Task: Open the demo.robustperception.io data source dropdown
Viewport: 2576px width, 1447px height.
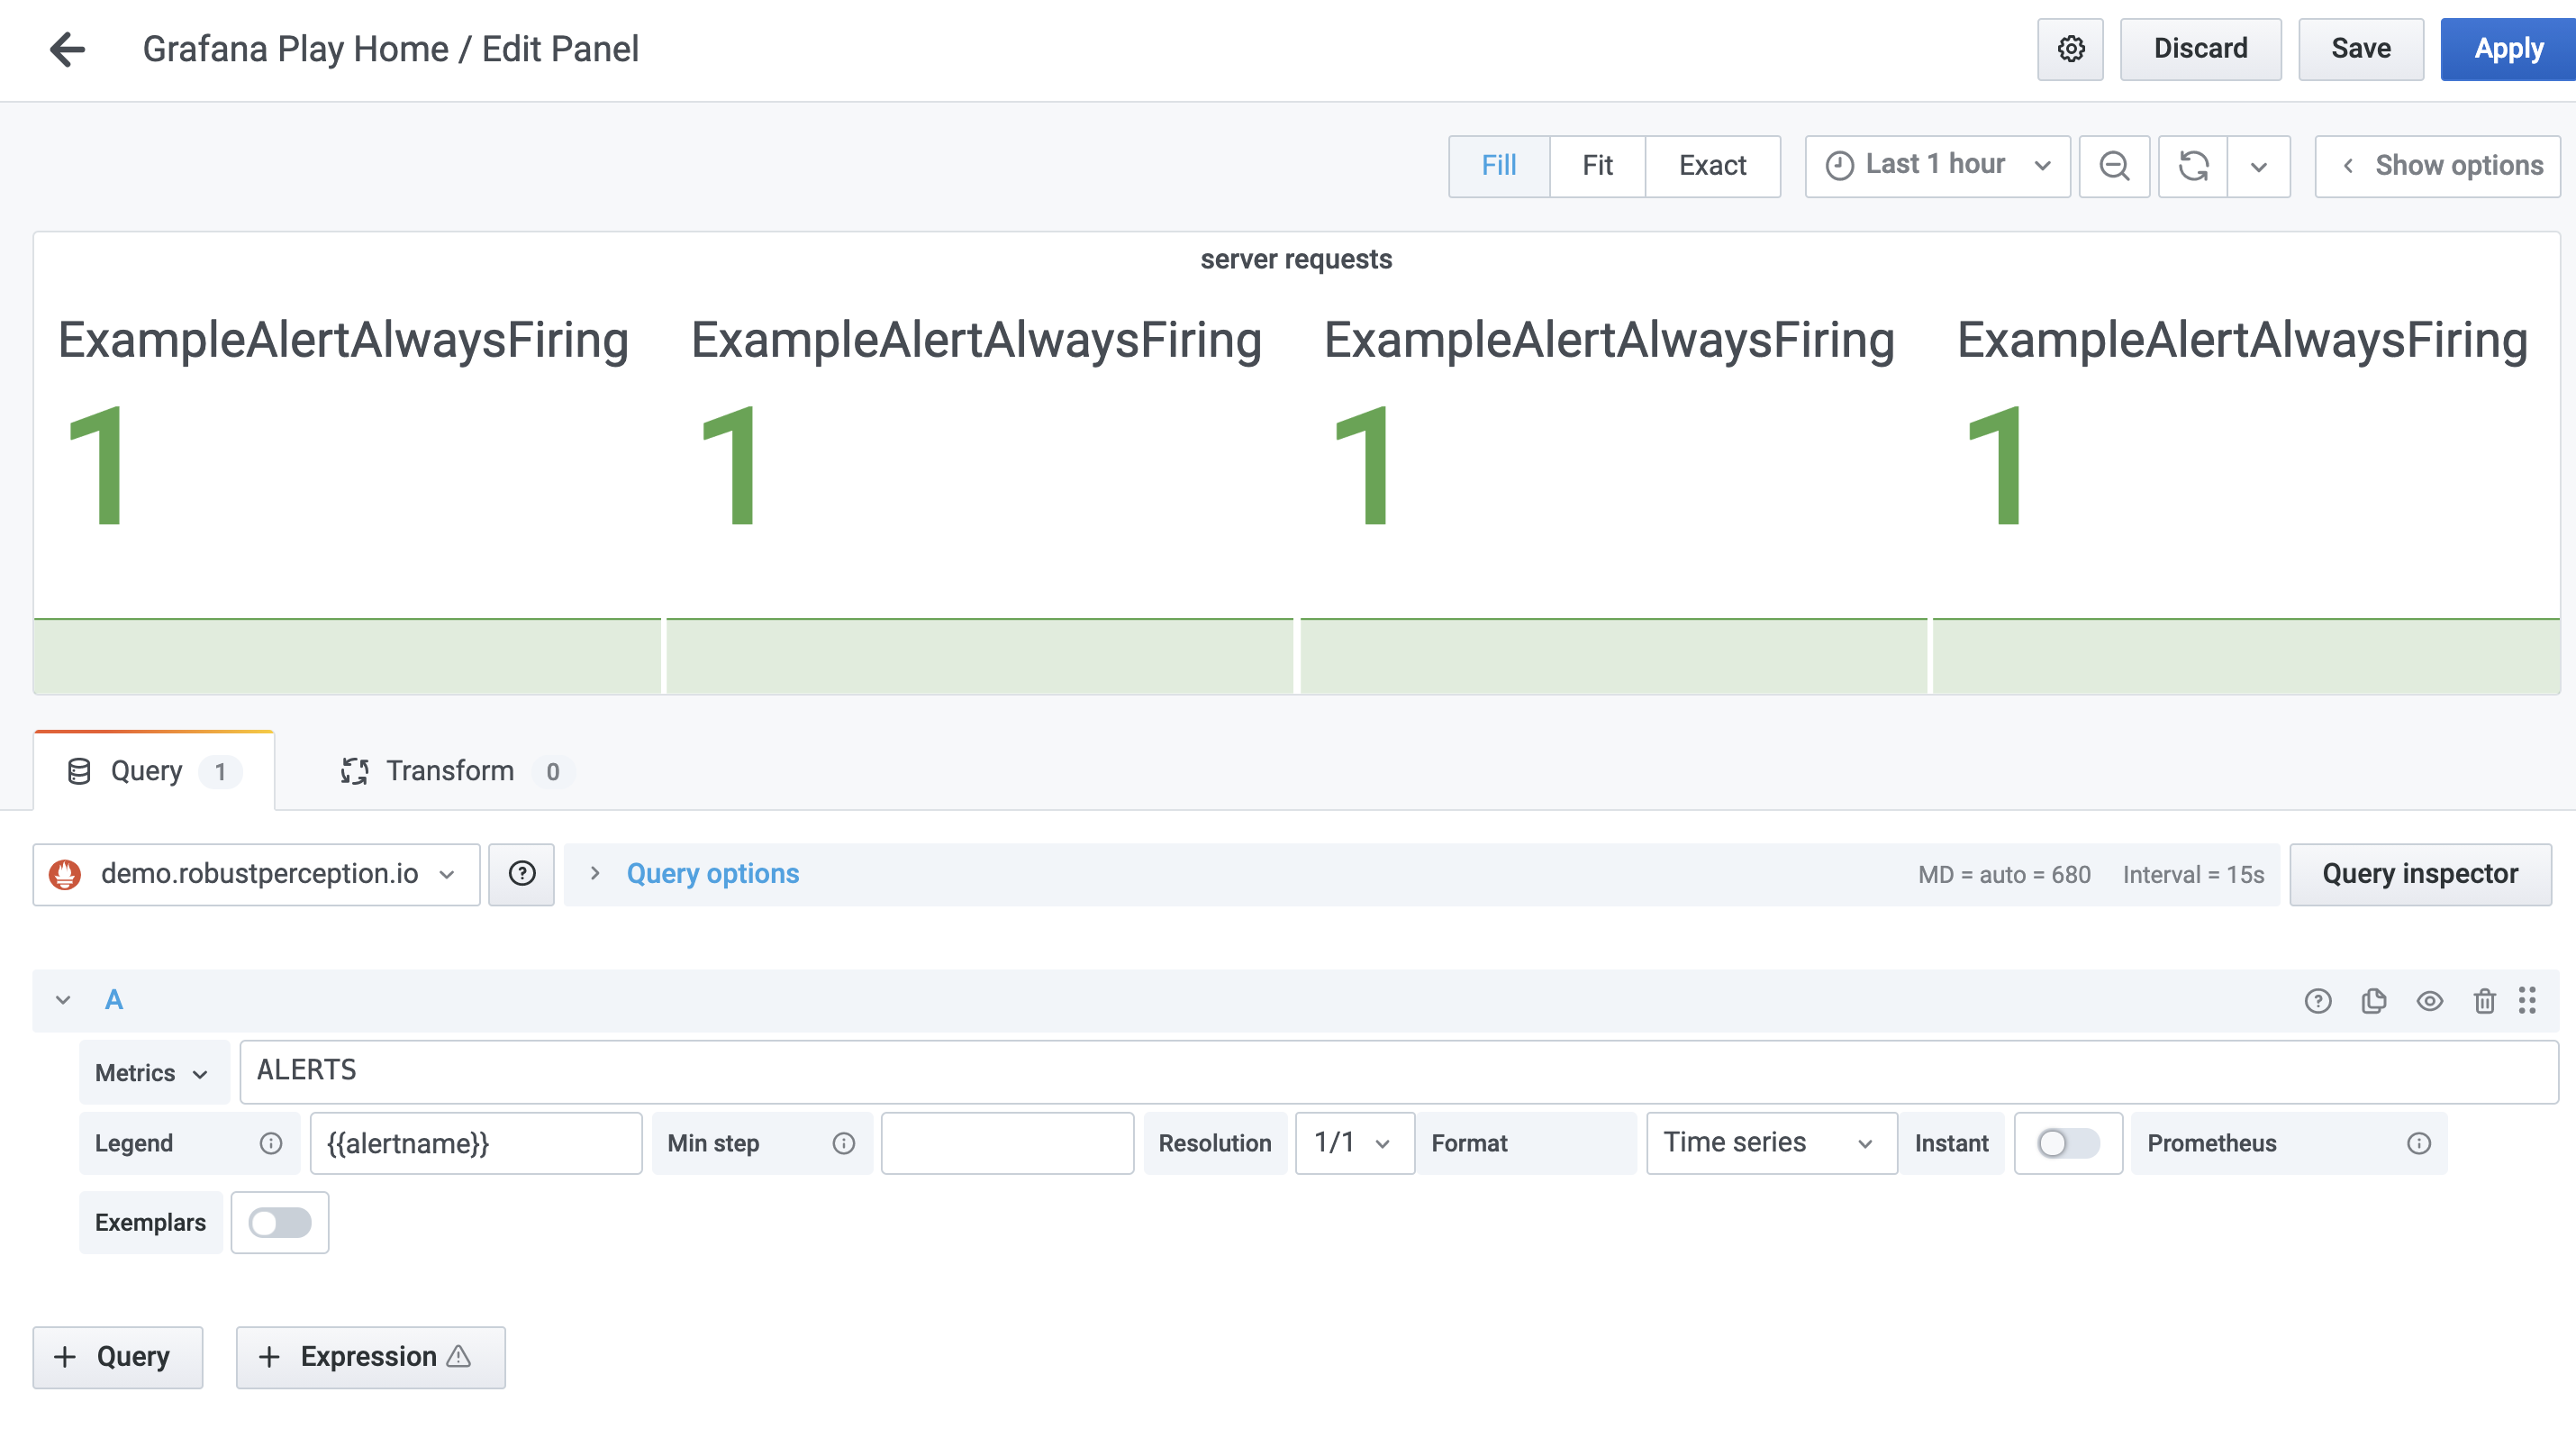Action: point(256,875)
